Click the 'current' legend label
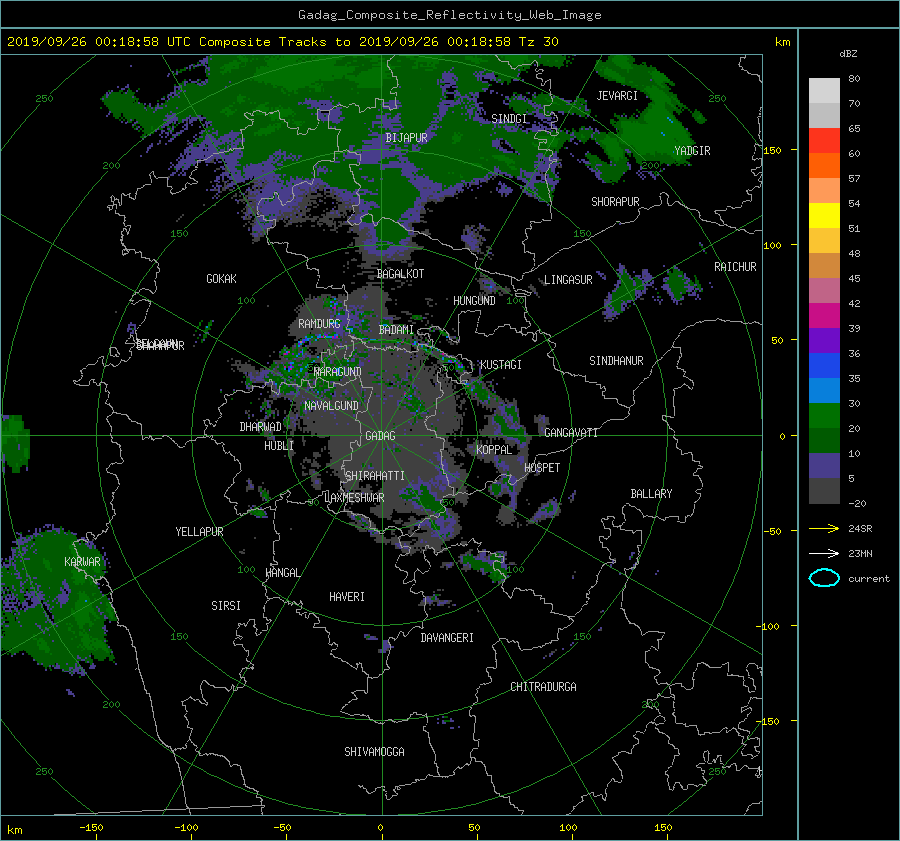Viewport: 900px width, 841px height. (x=869, y=579)
